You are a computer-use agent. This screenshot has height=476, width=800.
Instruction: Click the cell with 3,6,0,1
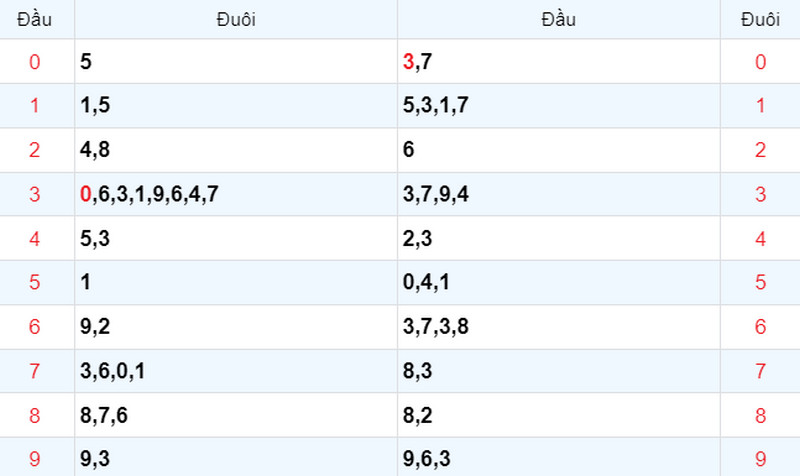[236, 371]
